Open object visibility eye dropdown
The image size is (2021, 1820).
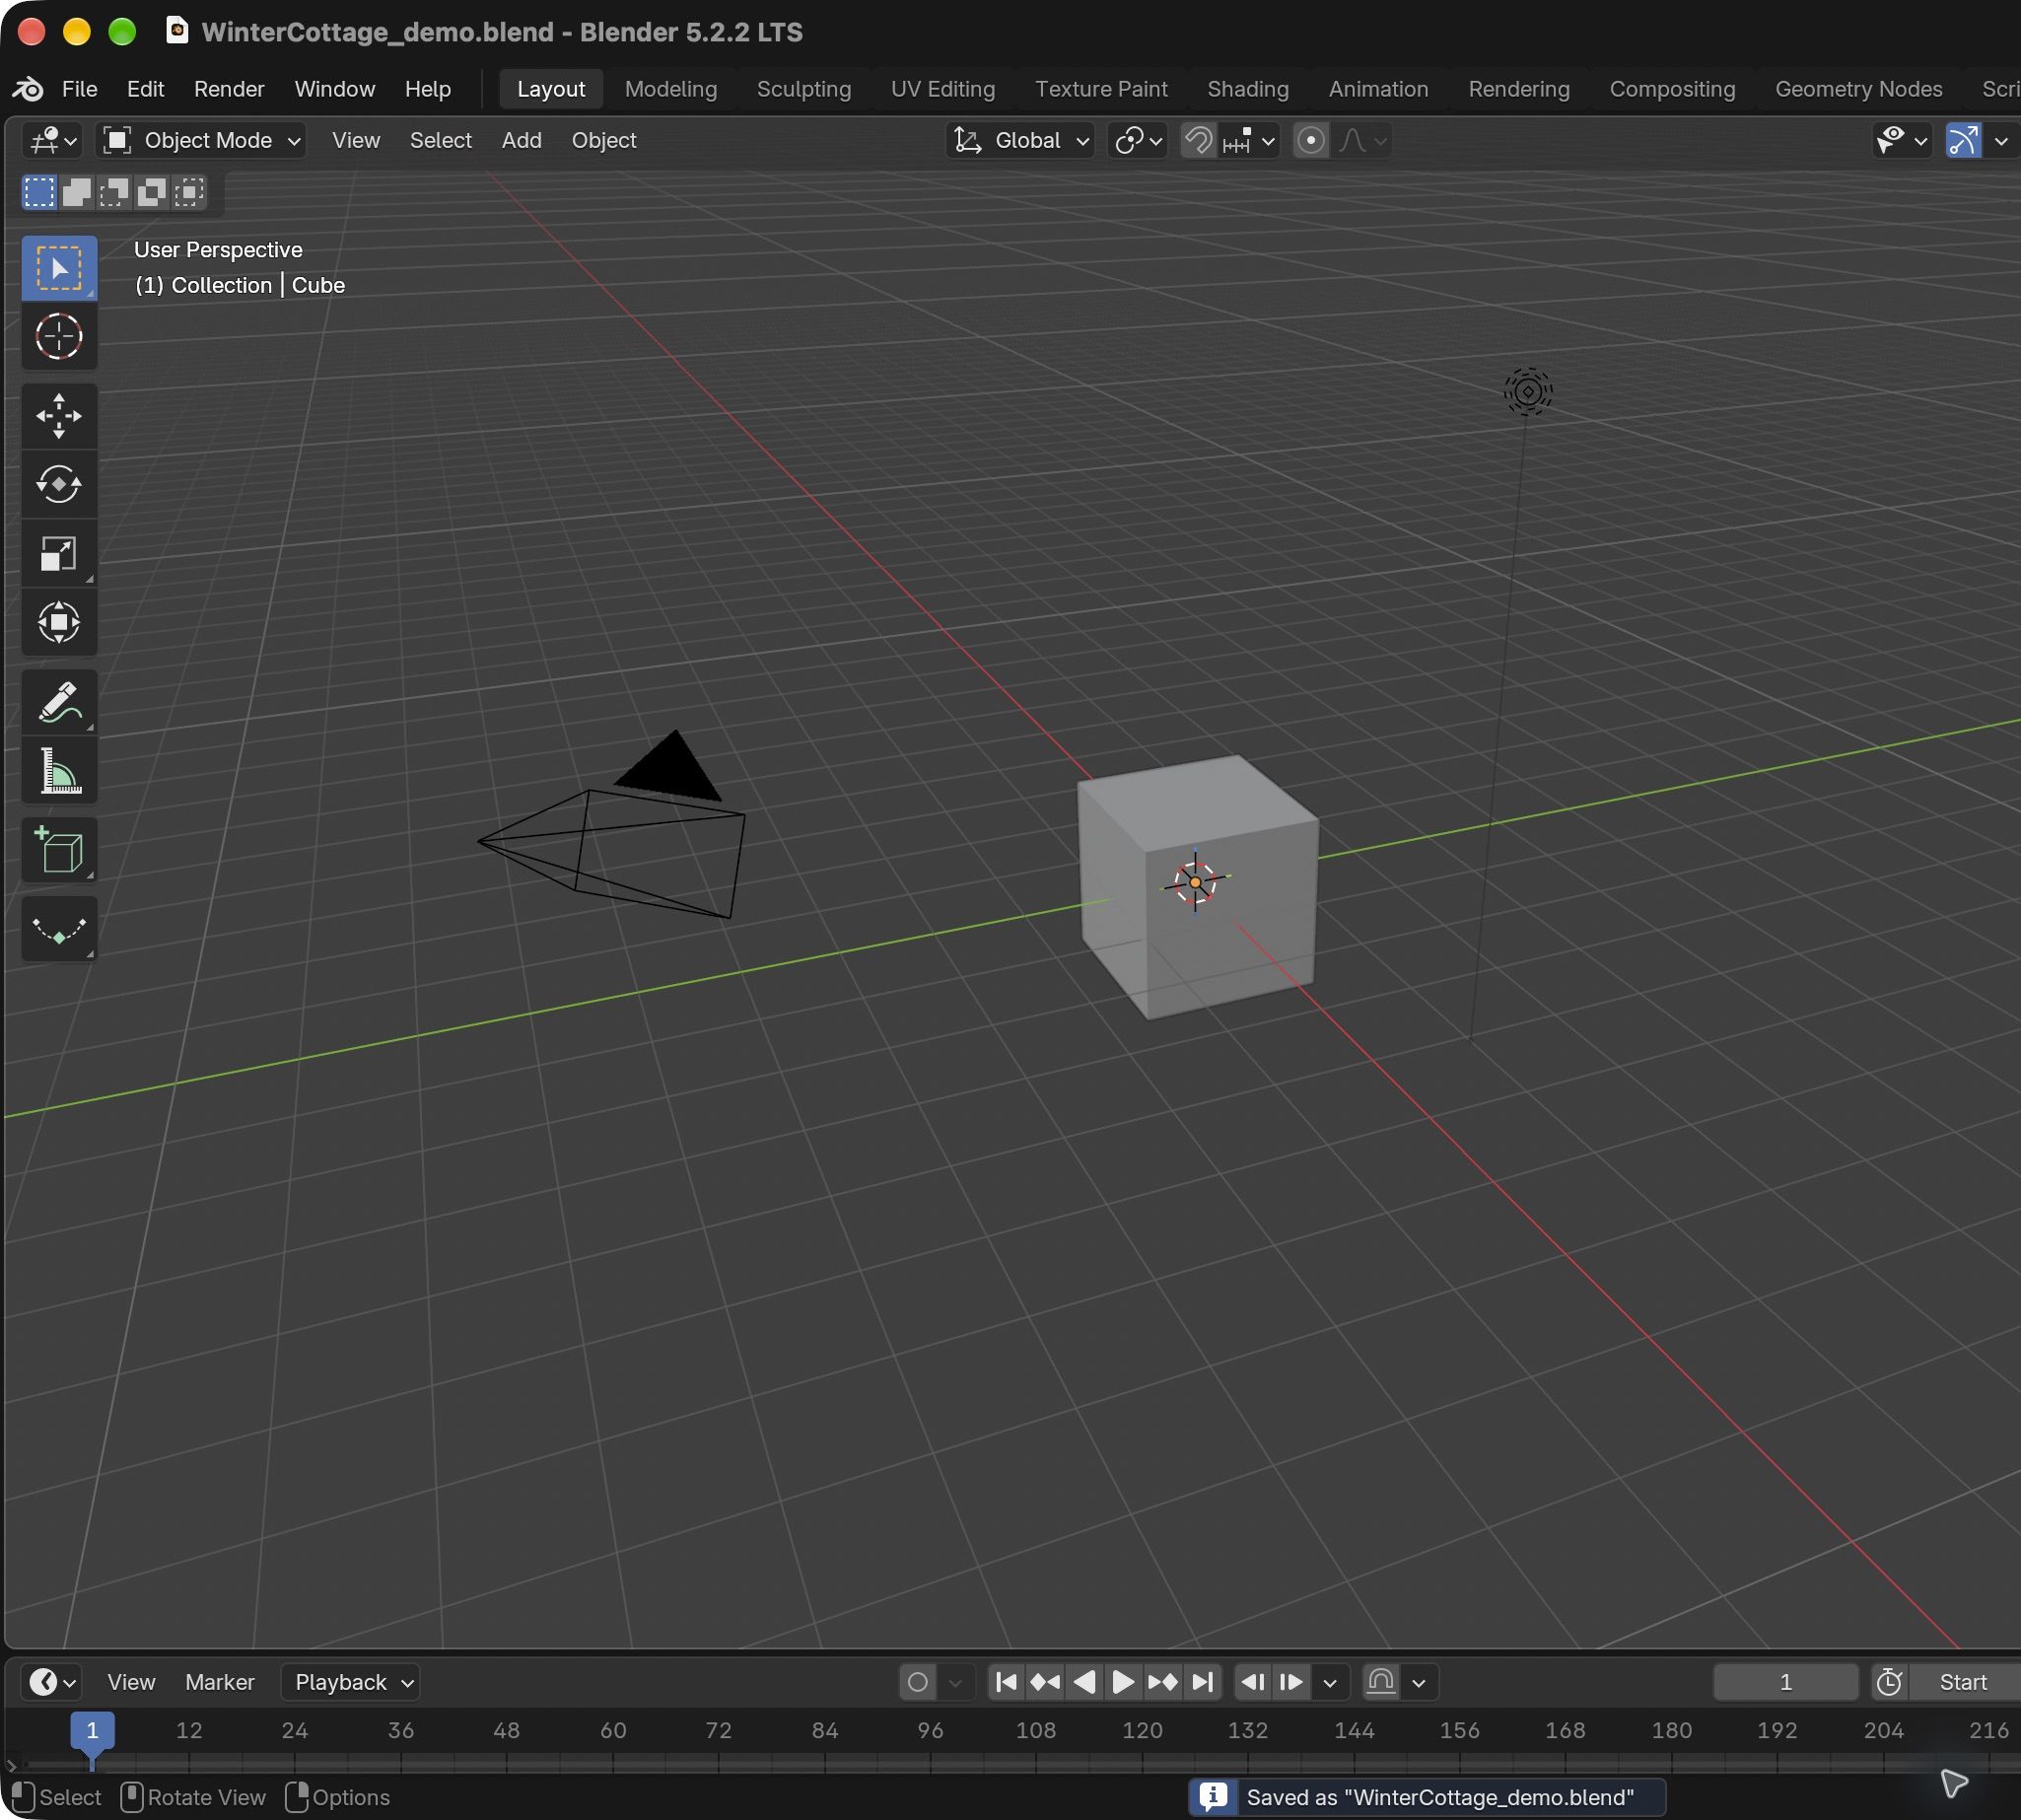[1902, 141]
